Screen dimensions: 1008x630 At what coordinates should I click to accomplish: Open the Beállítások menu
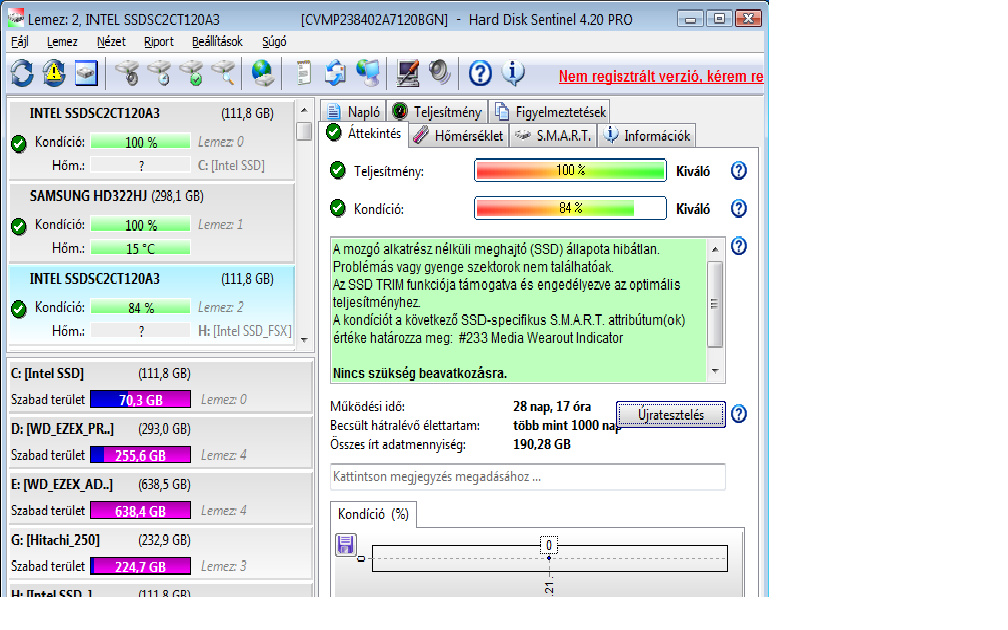[x=217, y=42]
